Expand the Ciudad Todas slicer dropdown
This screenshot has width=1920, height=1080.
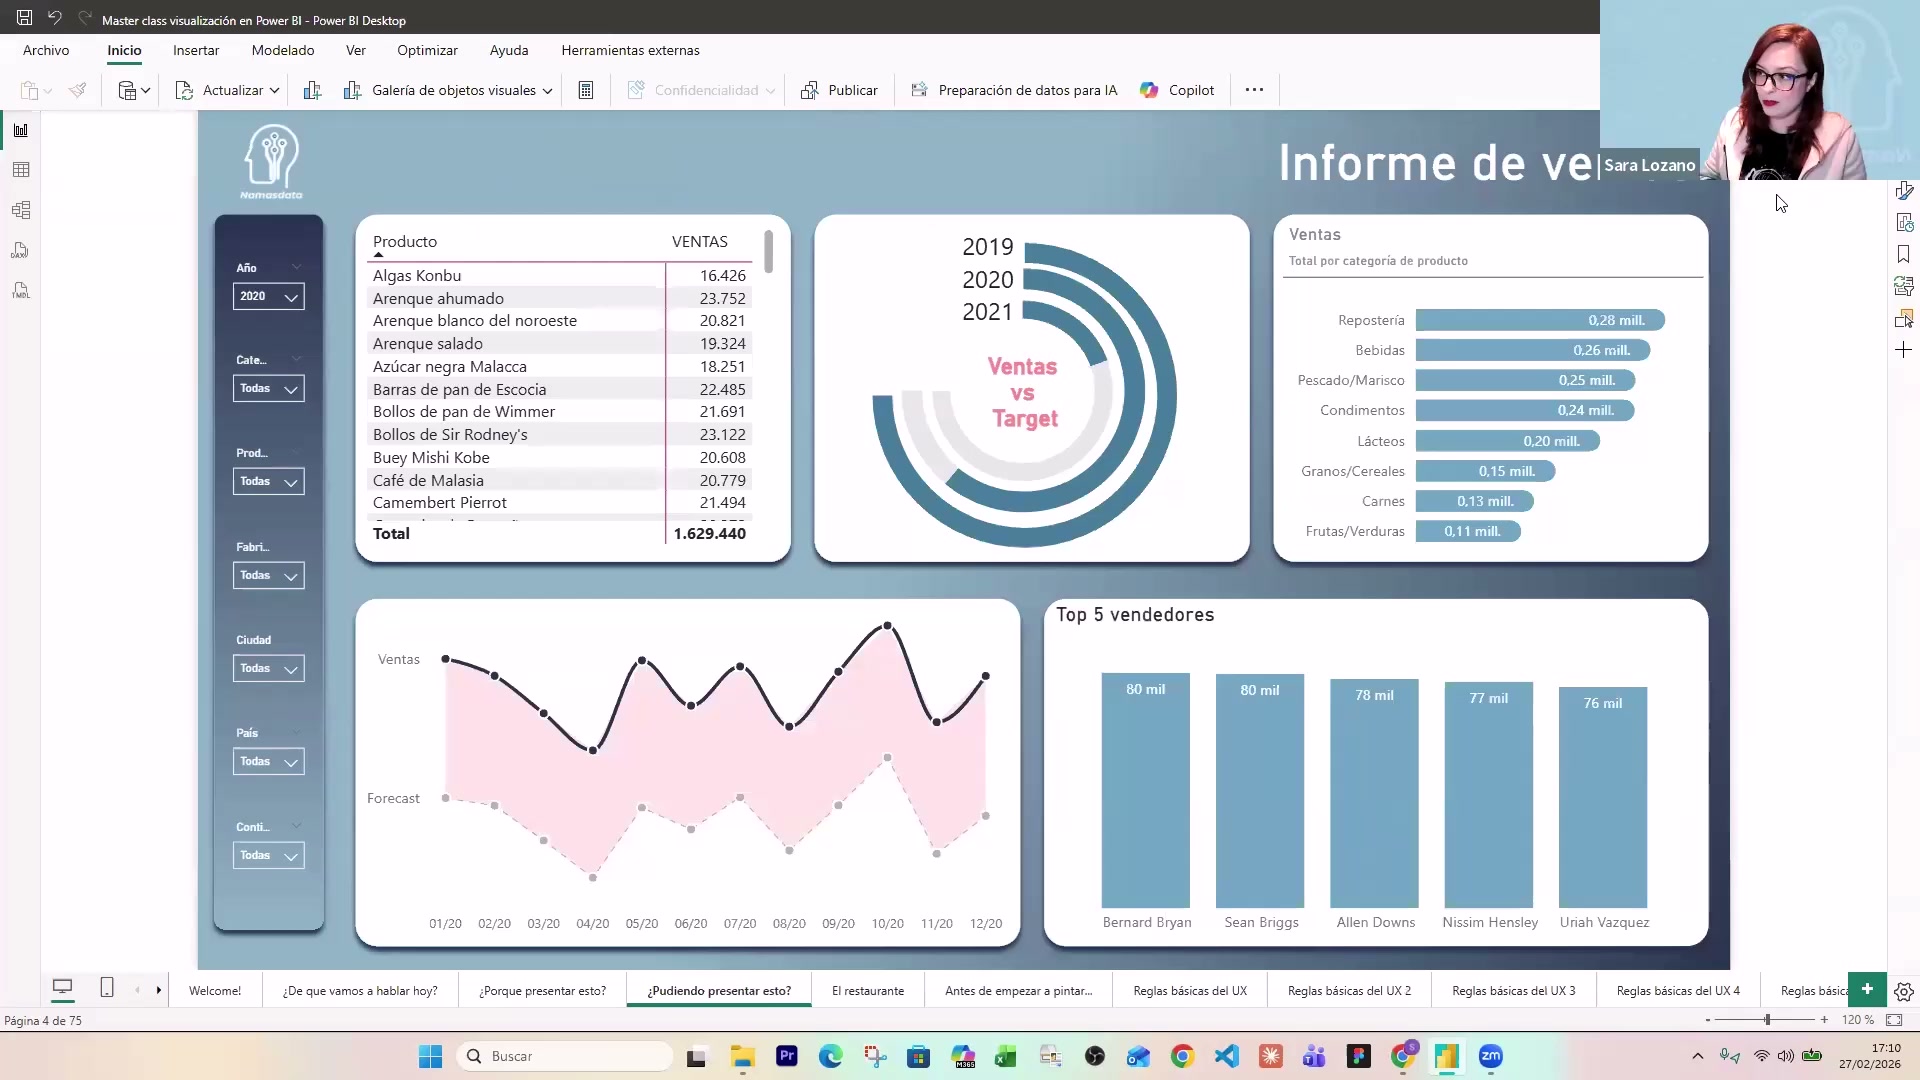290,669
